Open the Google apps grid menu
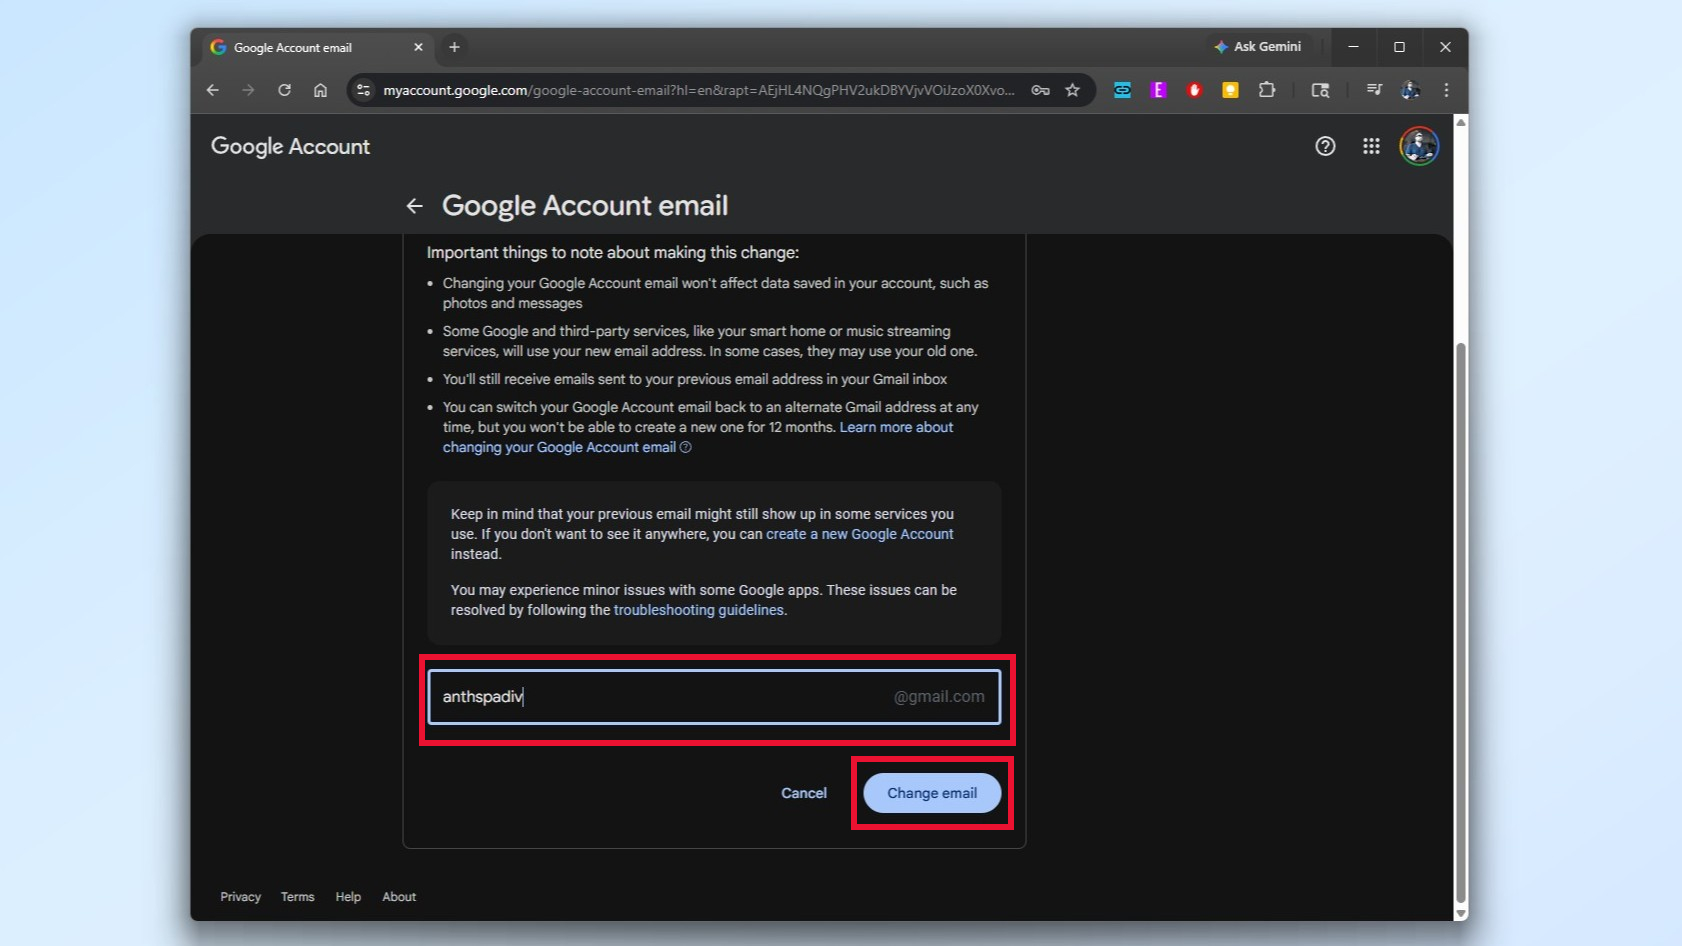Screen dimensions: 1682x946 tap(1371, 146)
